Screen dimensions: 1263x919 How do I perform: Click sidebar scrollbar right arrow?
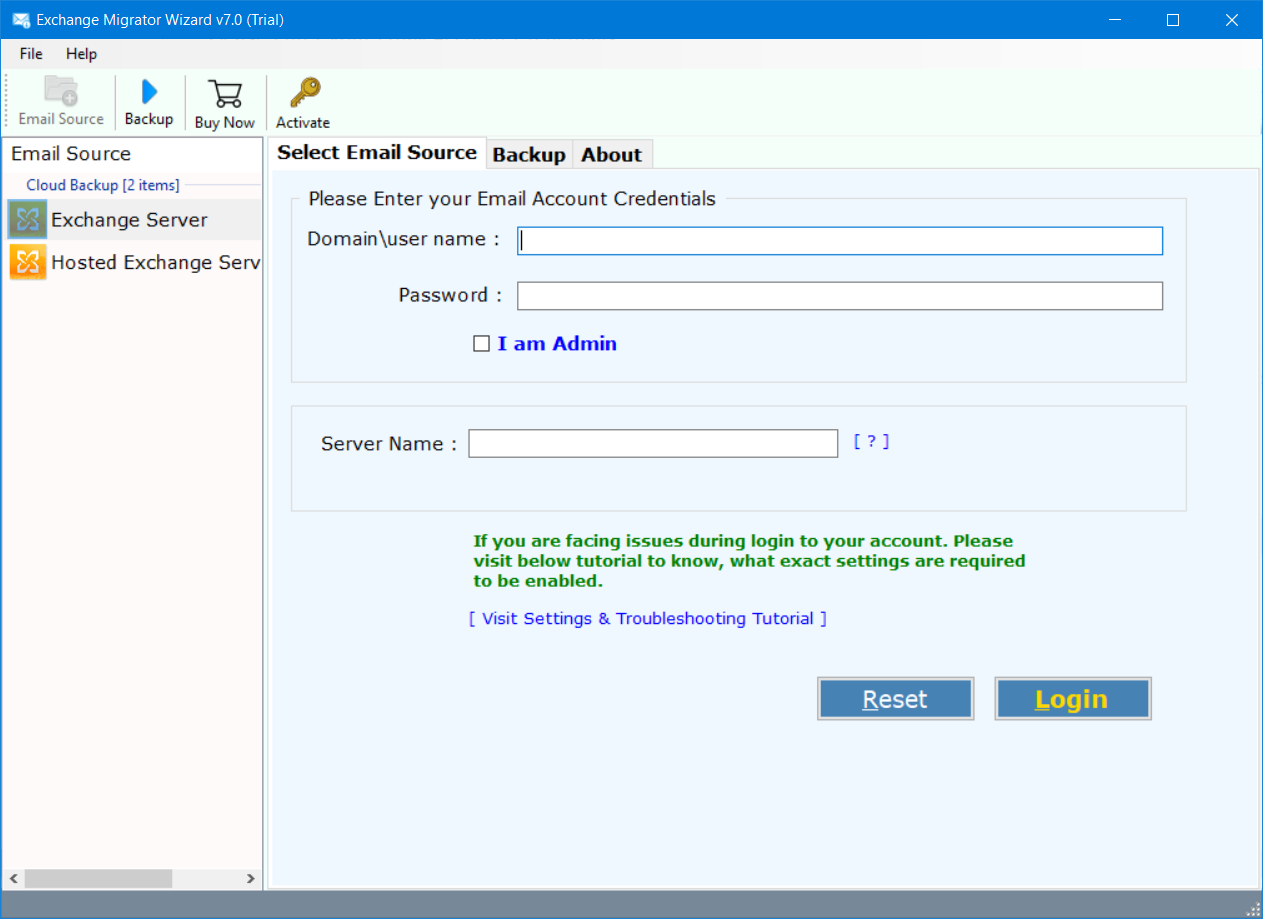pos(251,879)
